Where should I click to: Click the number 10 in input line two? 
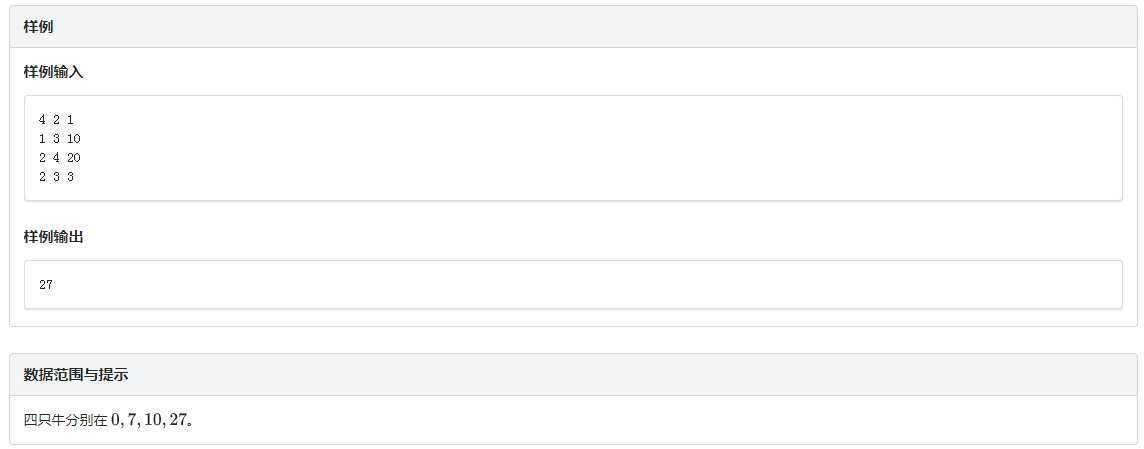click(73, 139)
